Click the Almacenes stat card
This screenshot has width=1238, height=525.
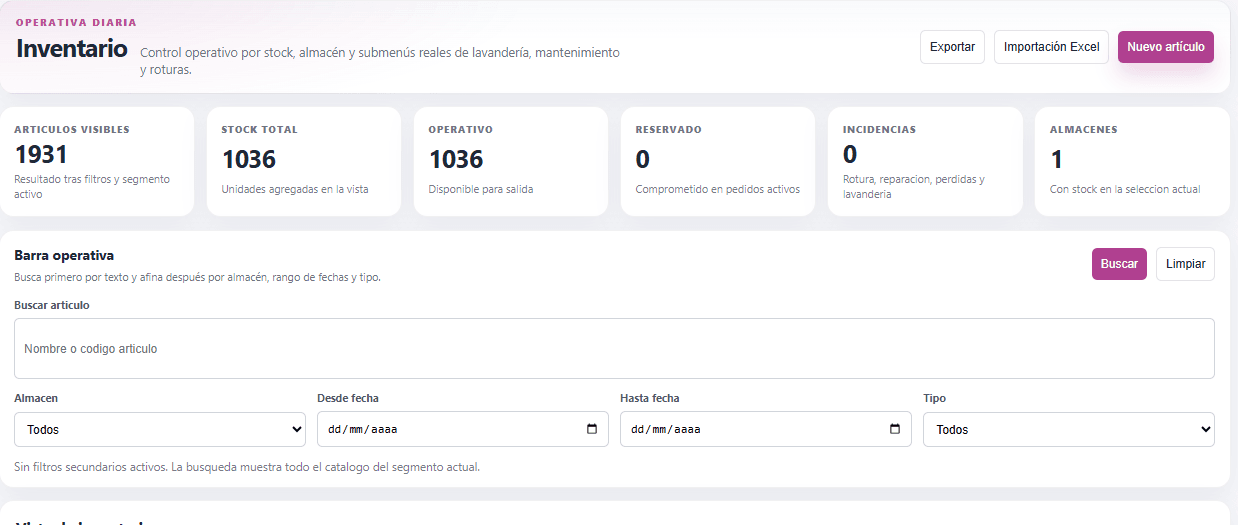(1132, 161)
